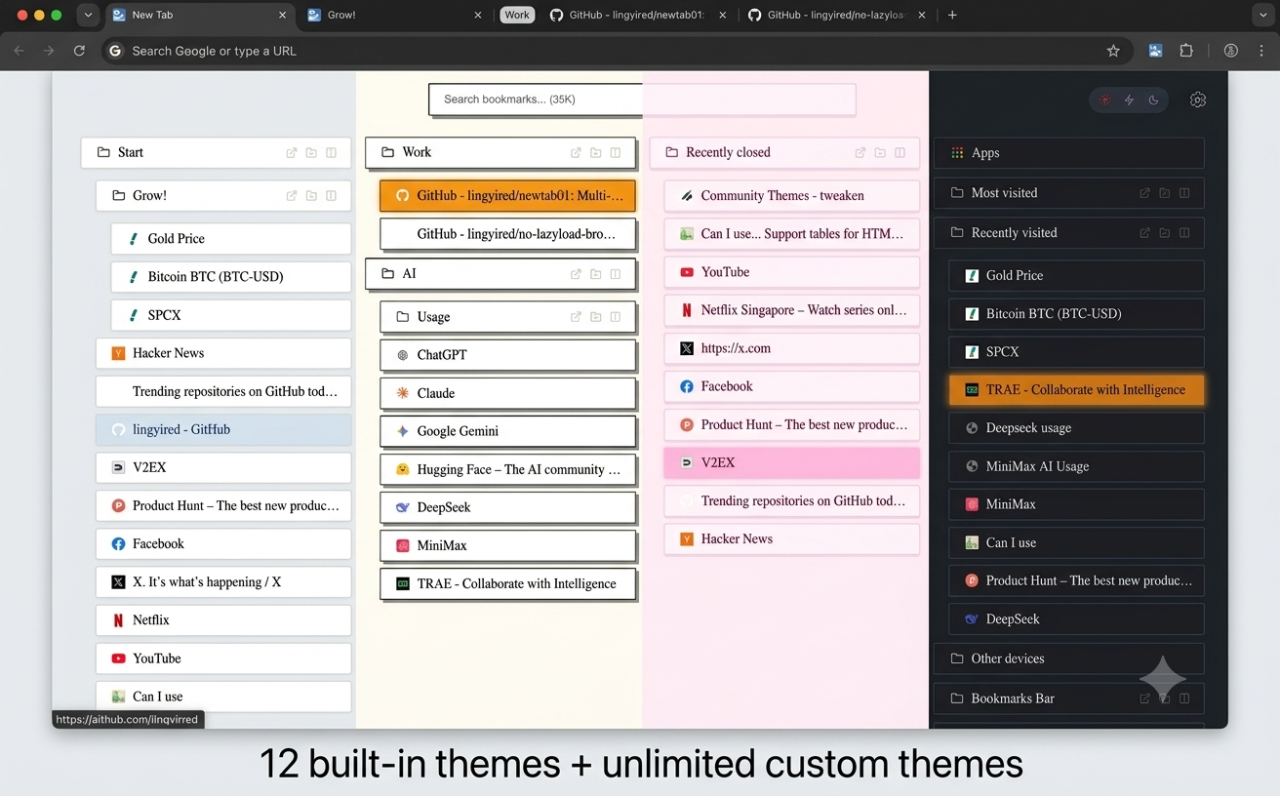
Task: Click the open-in-new-tab icon on the AI row
Action: tap(576, 274)
